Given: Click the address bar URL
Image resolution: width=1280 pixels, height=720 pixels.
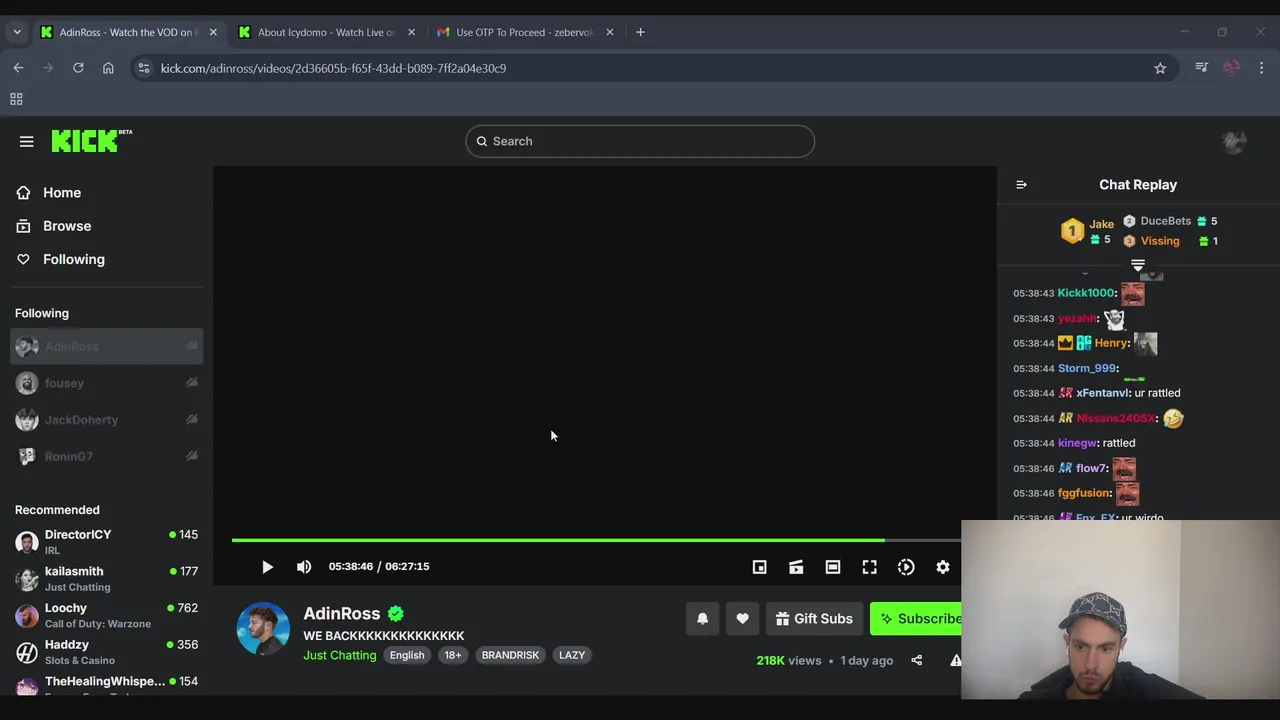Looking at the screenshot, I should click(x=333, y=68).
